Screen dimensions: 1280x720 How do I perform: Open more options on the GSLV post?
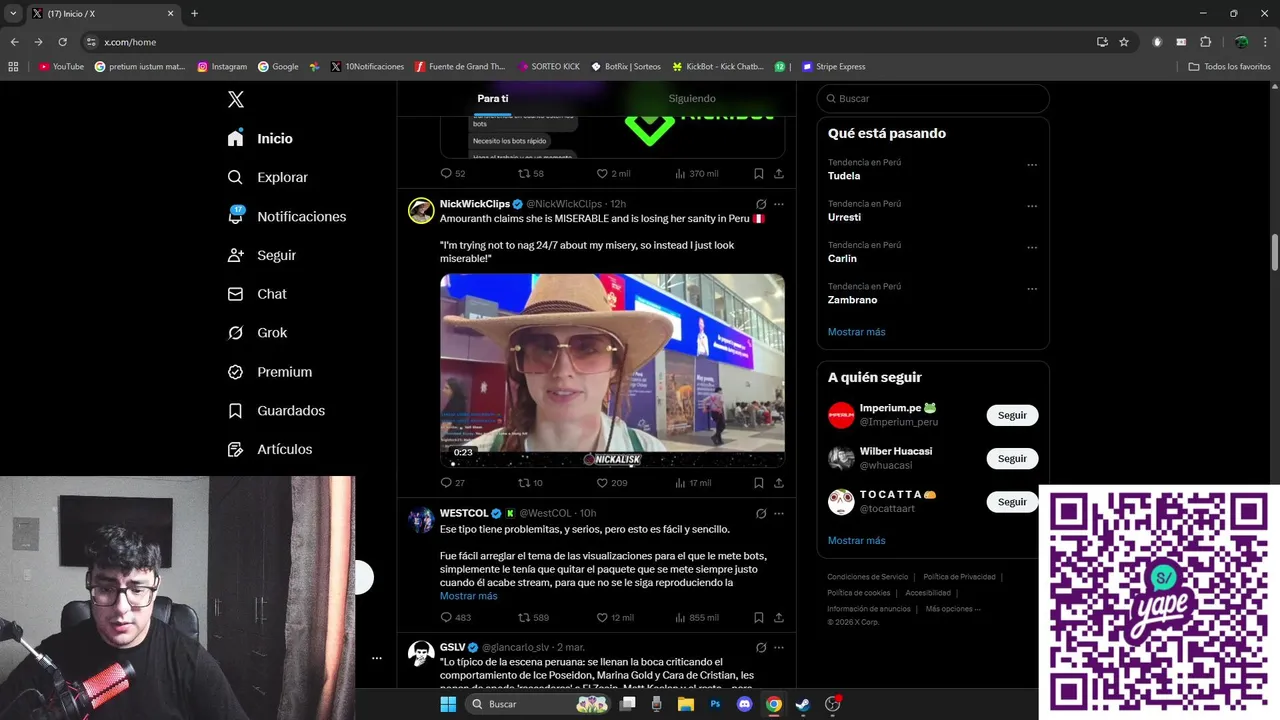click(779, 647)
